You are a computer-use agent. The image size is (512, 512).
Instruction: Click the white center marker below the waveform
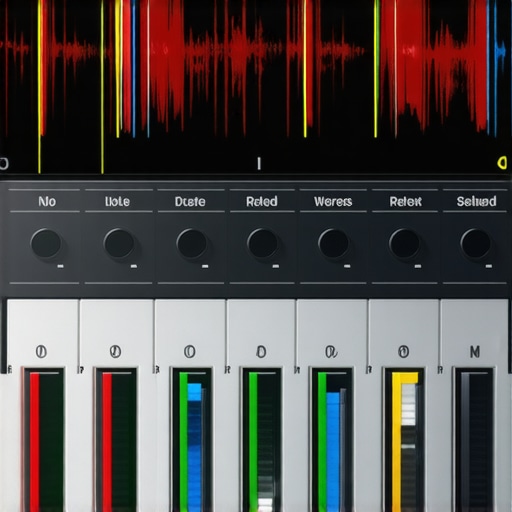259,164
